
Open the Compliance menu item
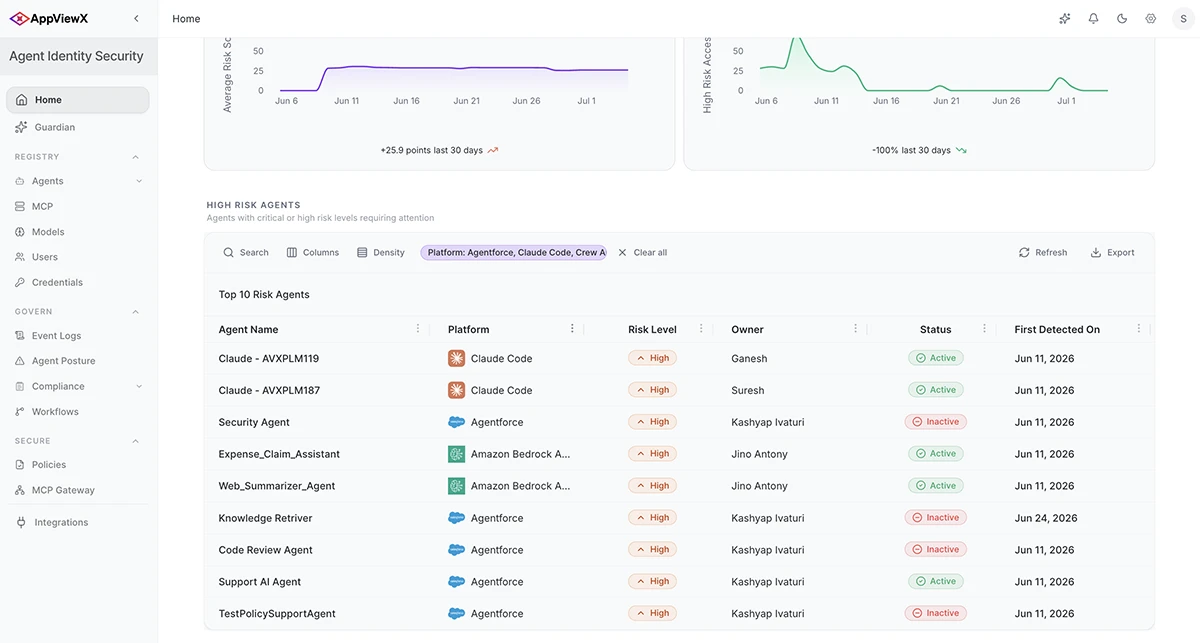pos(57,386)
